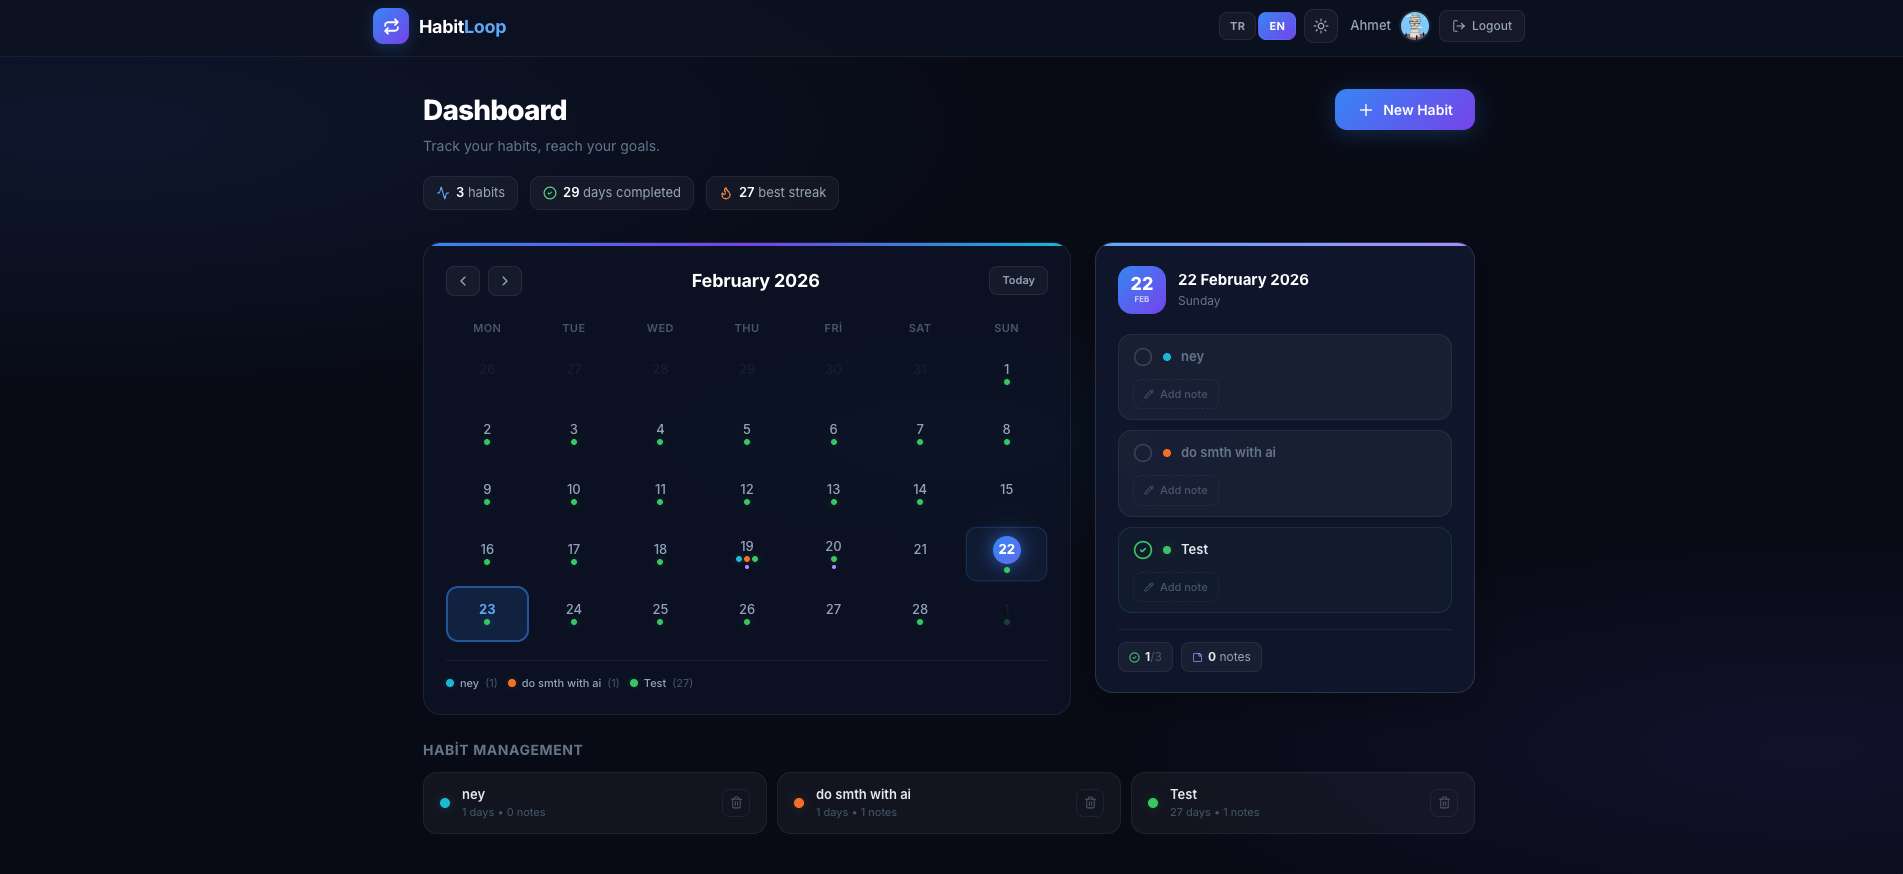Delete the 'ney' habit trash icon
The width and height of the screenshot is (1903, 874).
click(x=736, y=803)
